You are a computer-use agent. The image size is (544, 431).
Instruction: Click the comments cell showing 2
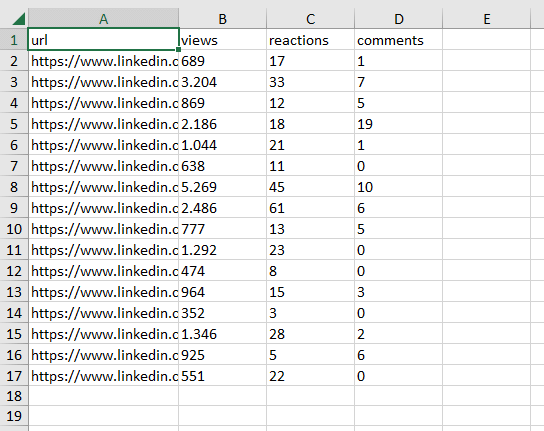(x=399, y=334)
